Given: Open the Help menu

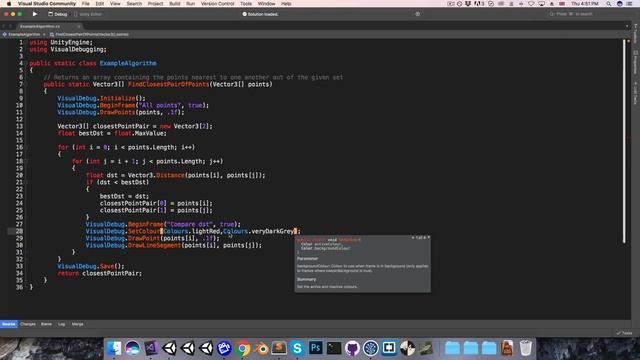Looking at the screenshot, I should [x=286, y=4].
